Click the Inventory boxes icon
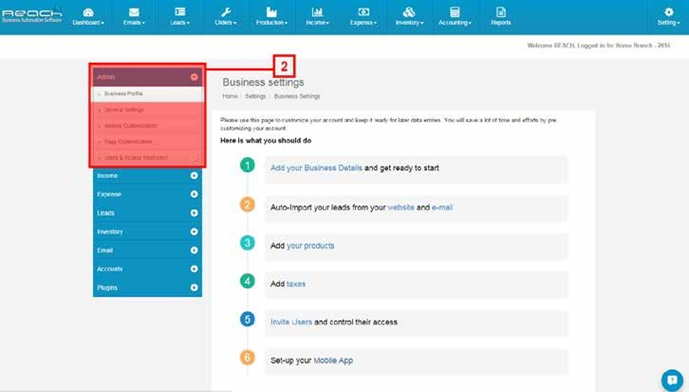Screen dimensions: 689x392 pos(409,12)
